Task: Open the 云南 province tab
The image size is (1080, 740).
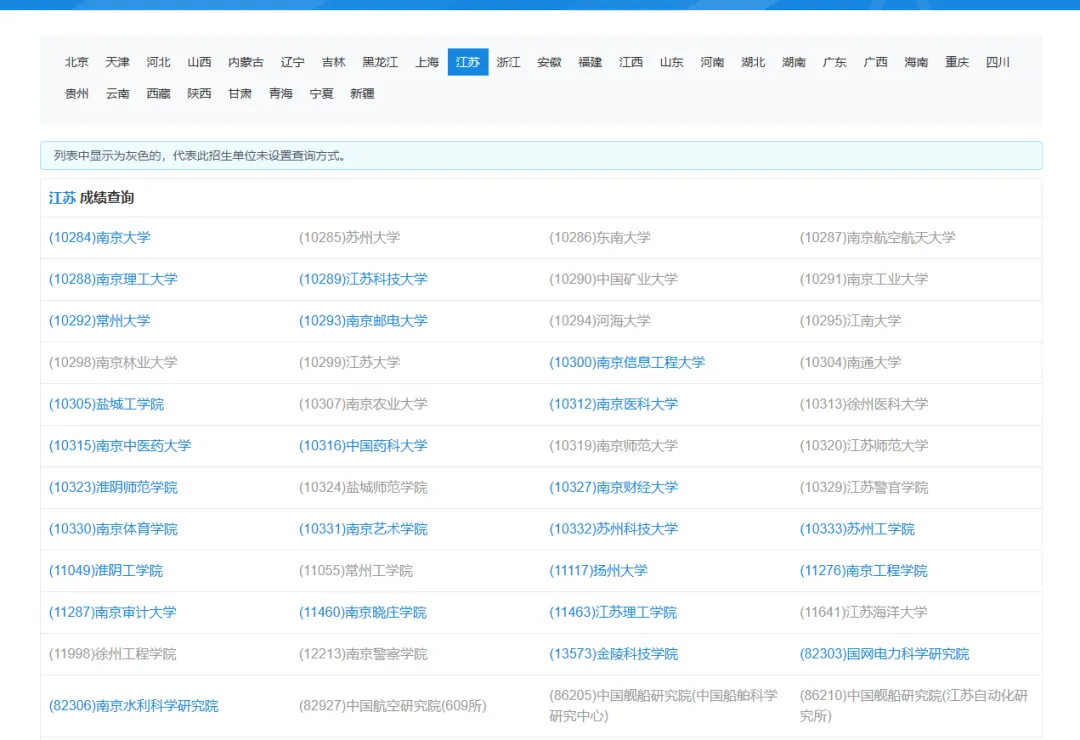Action: point(117,94)
